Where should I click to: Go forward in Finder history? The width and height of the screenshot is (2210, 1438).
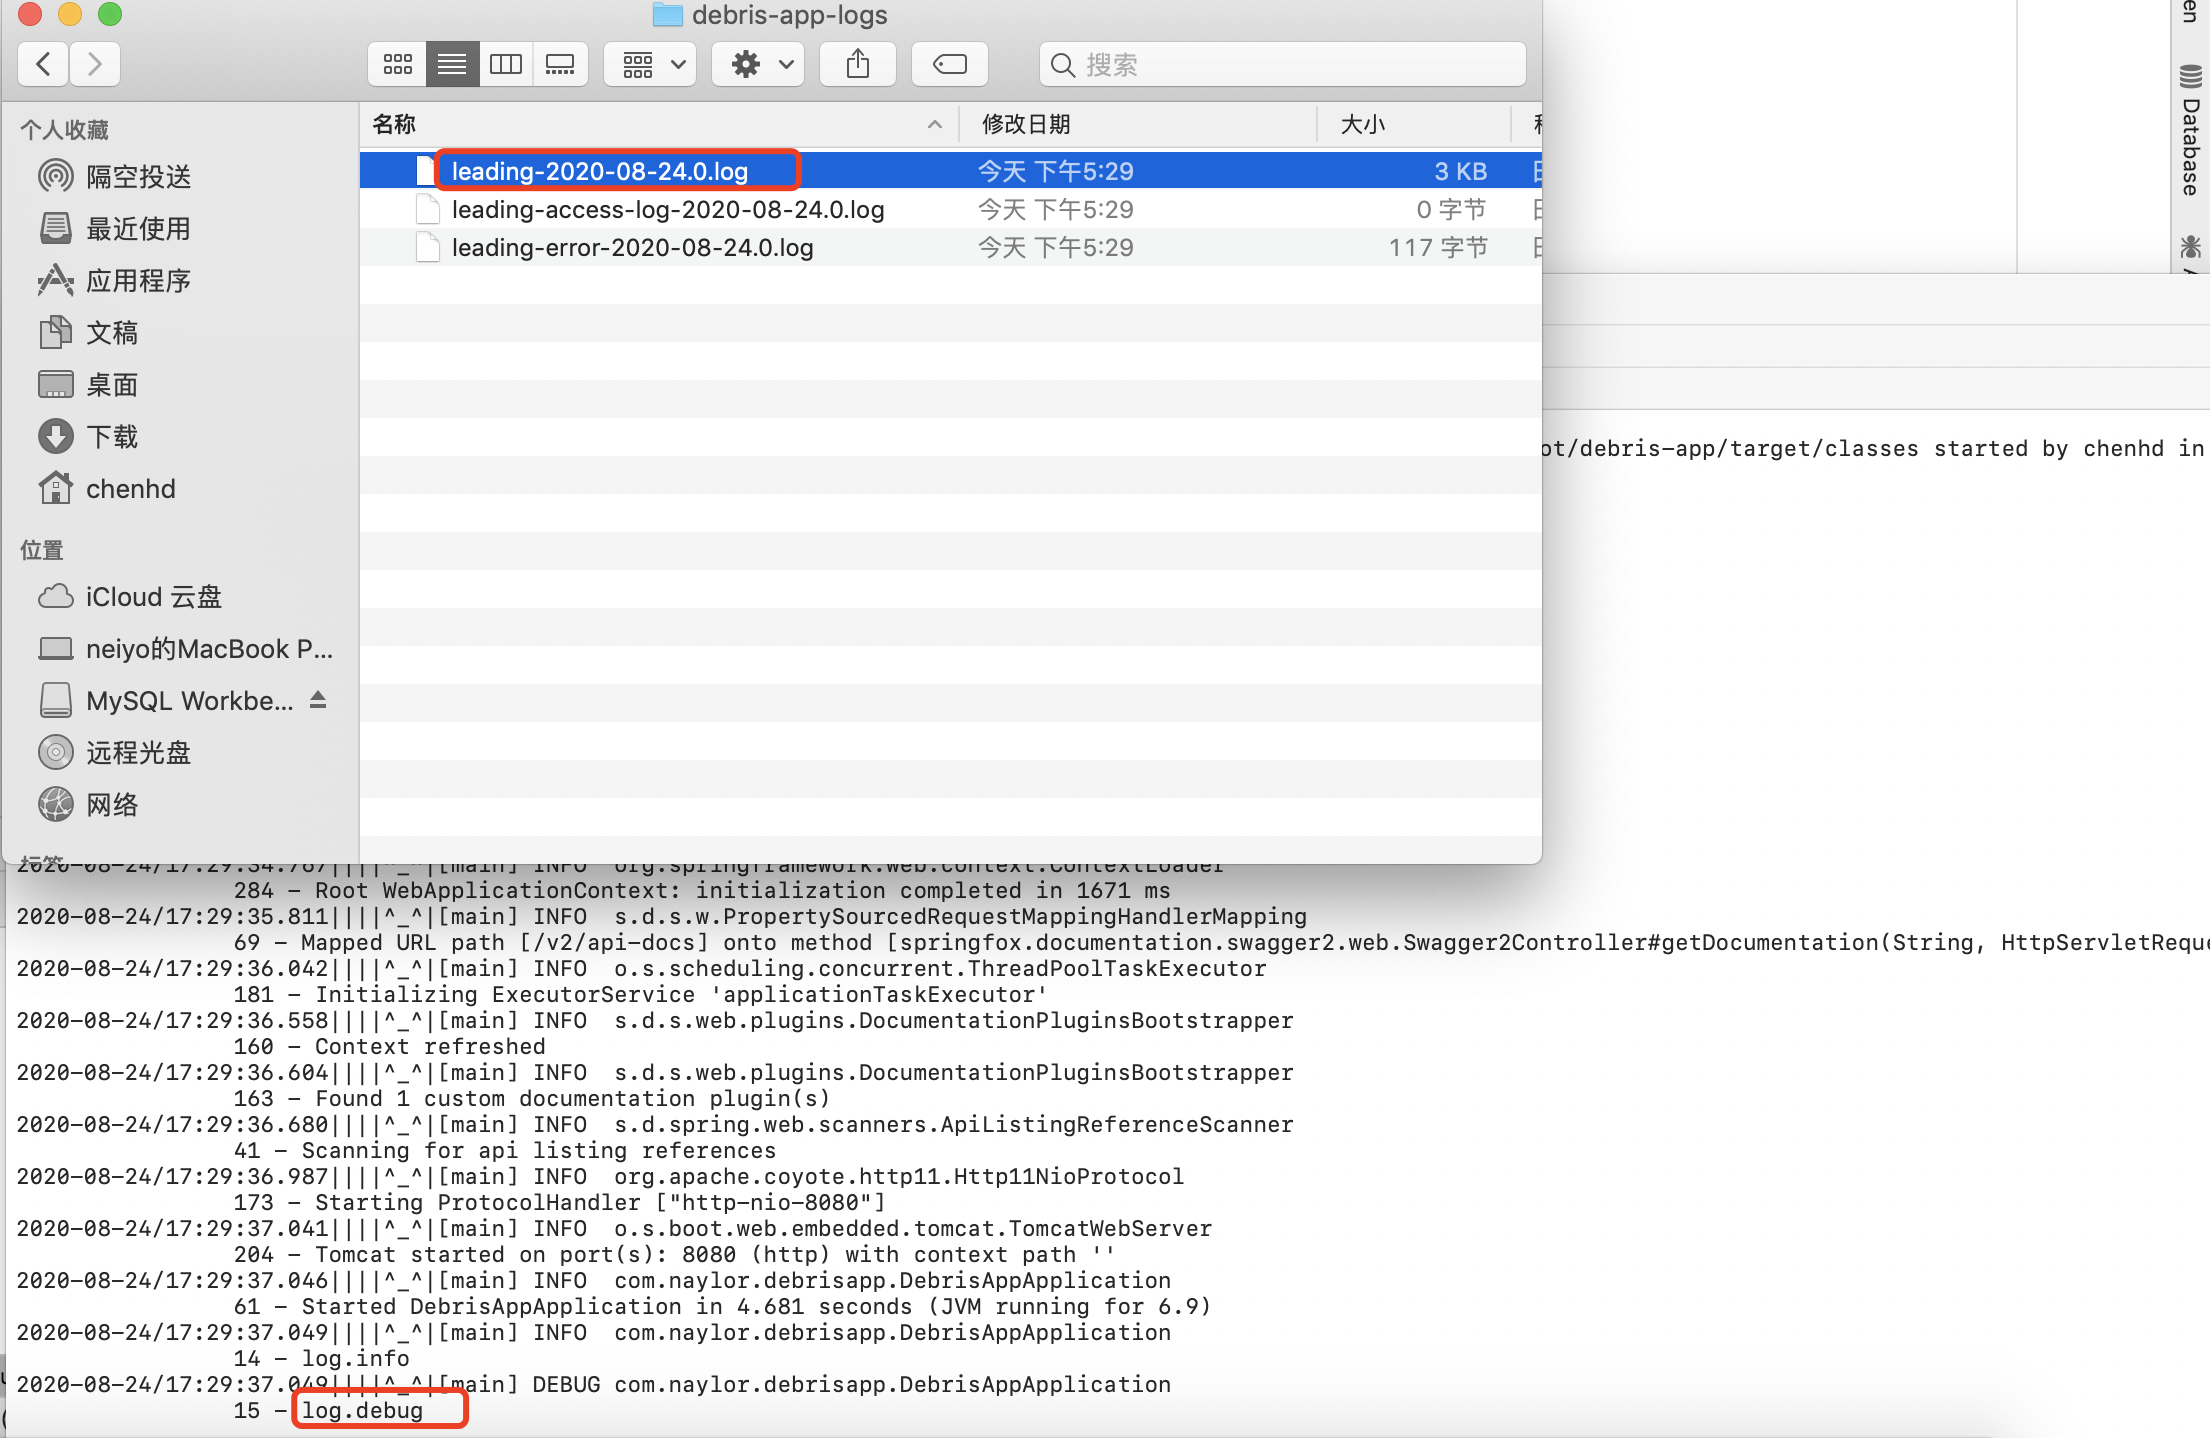[x=95, y=65]
